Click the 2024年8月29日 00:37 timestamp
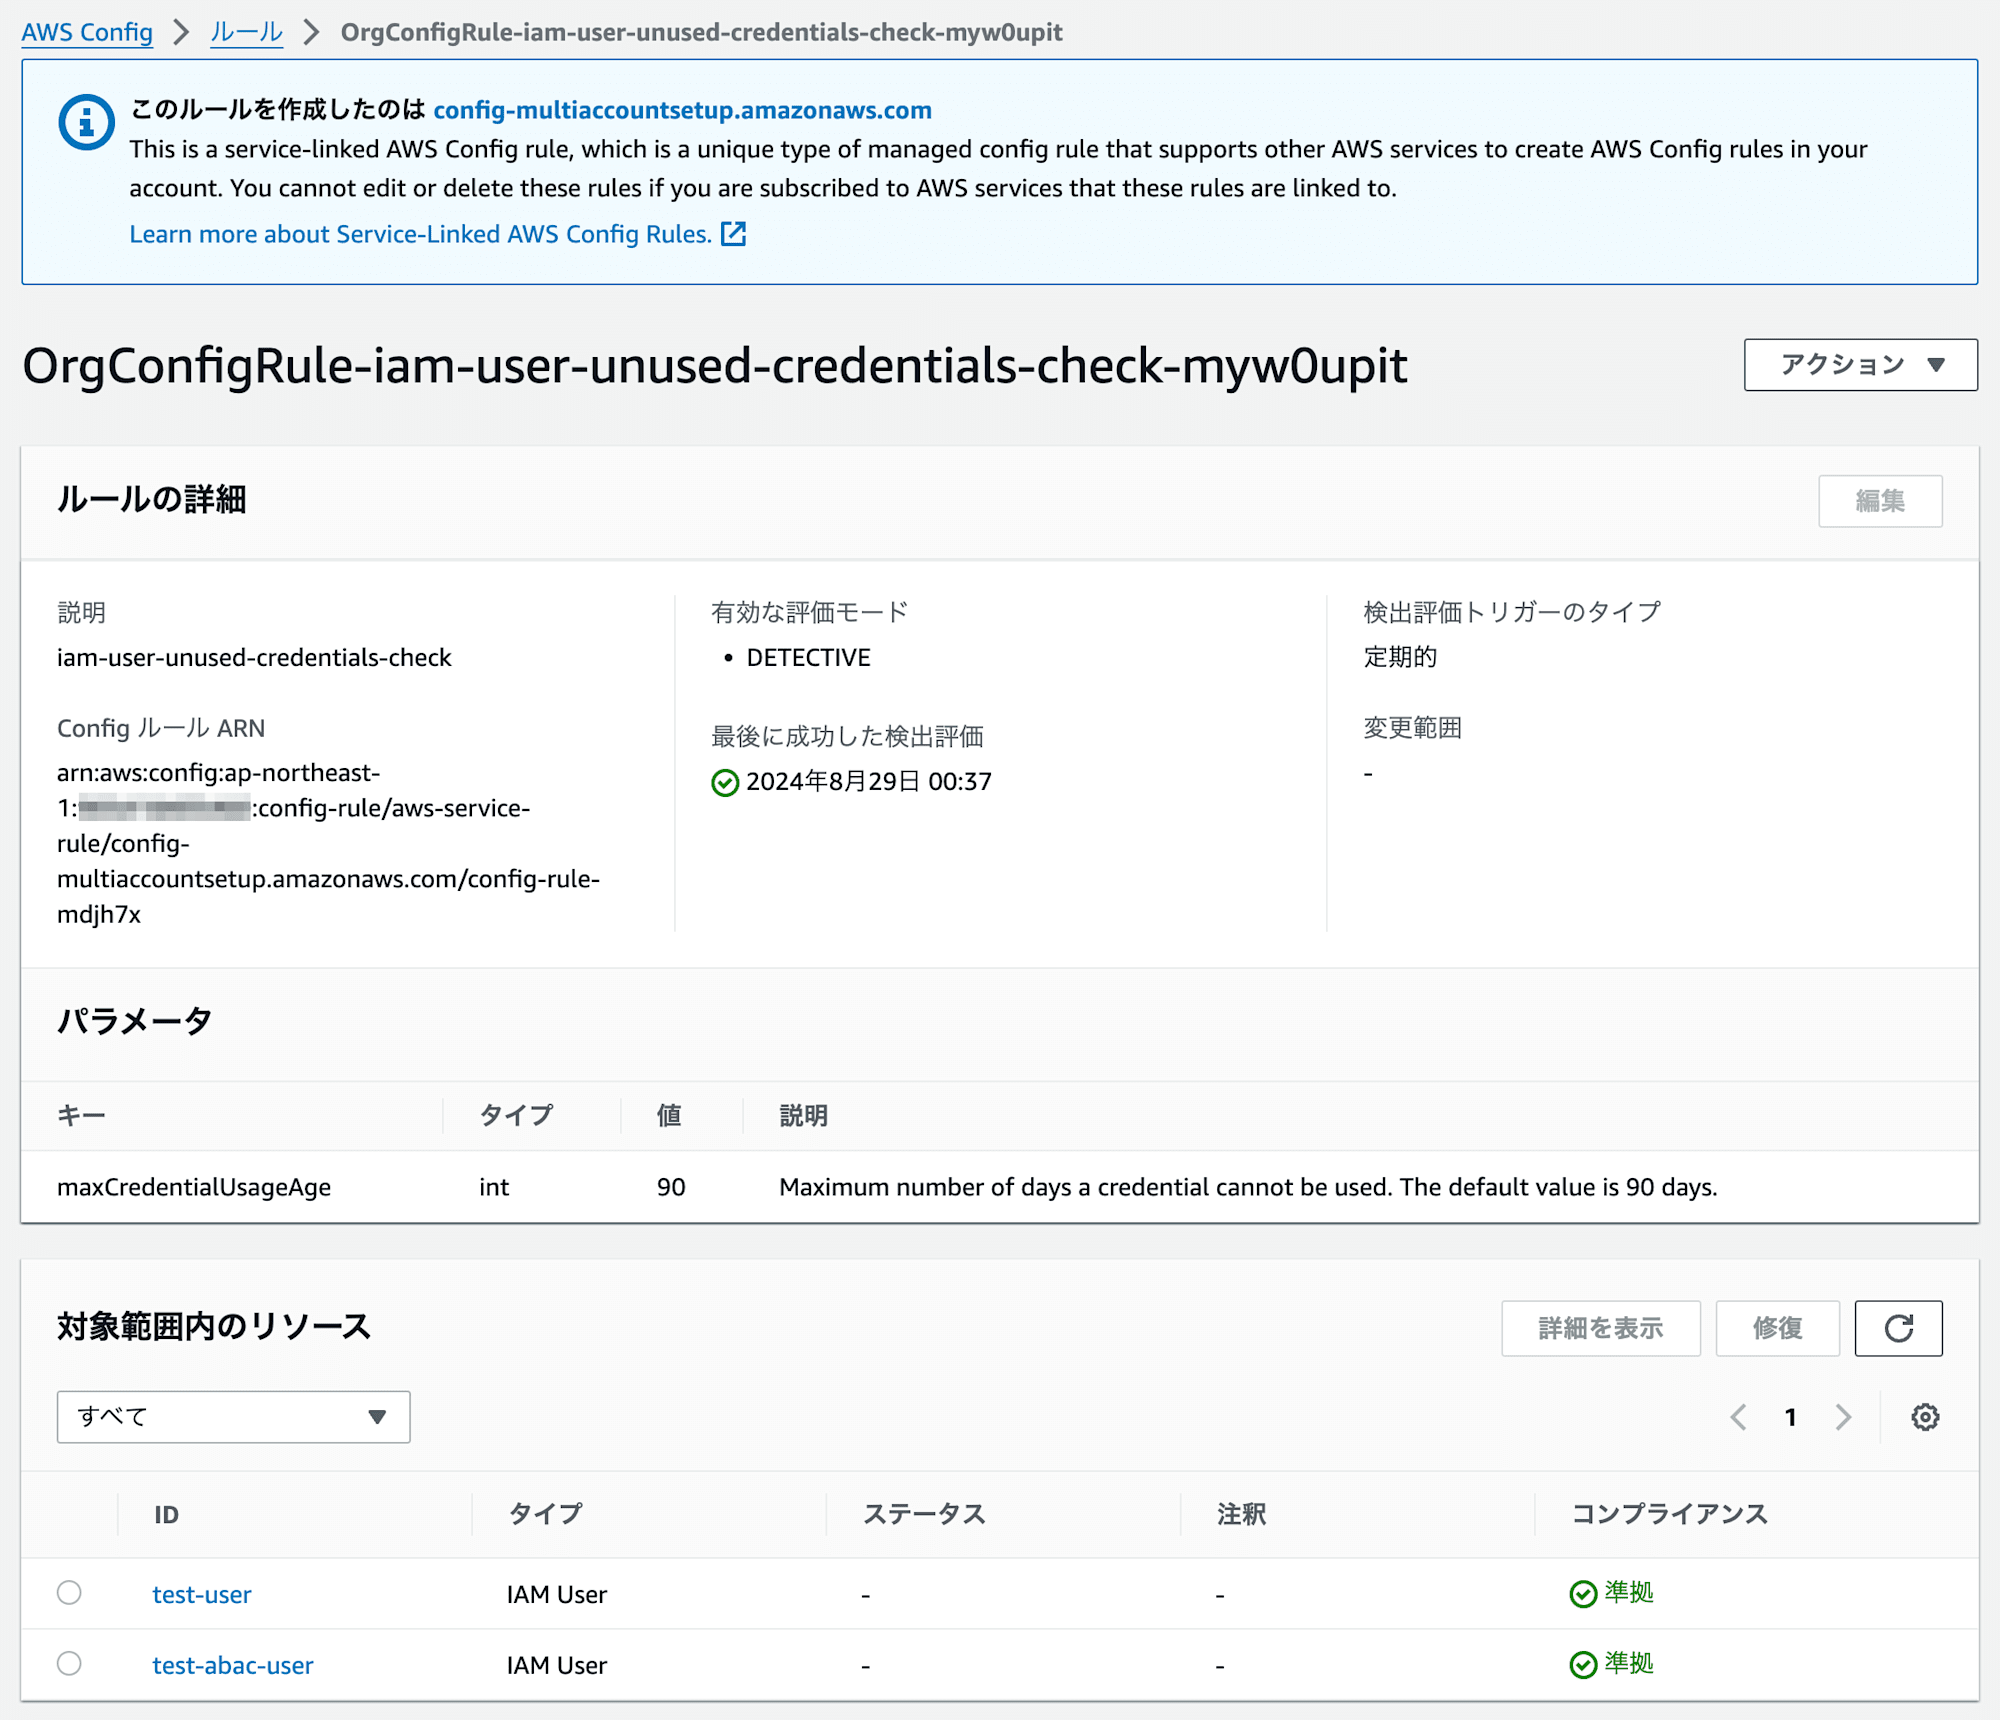This screenshot has height=1720, width=2000. (x=869, y=782)
